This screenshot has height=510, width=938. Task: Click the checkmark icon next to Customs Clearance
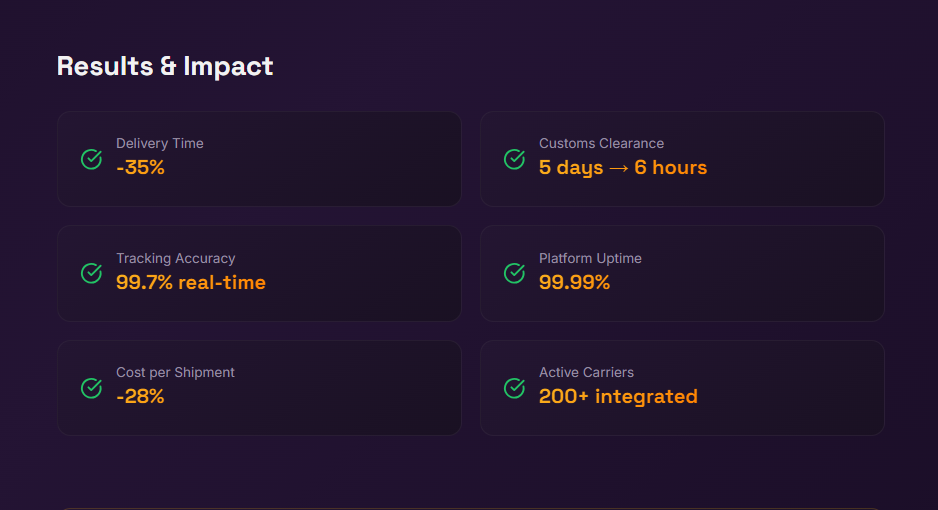click(x=514, y=159)
